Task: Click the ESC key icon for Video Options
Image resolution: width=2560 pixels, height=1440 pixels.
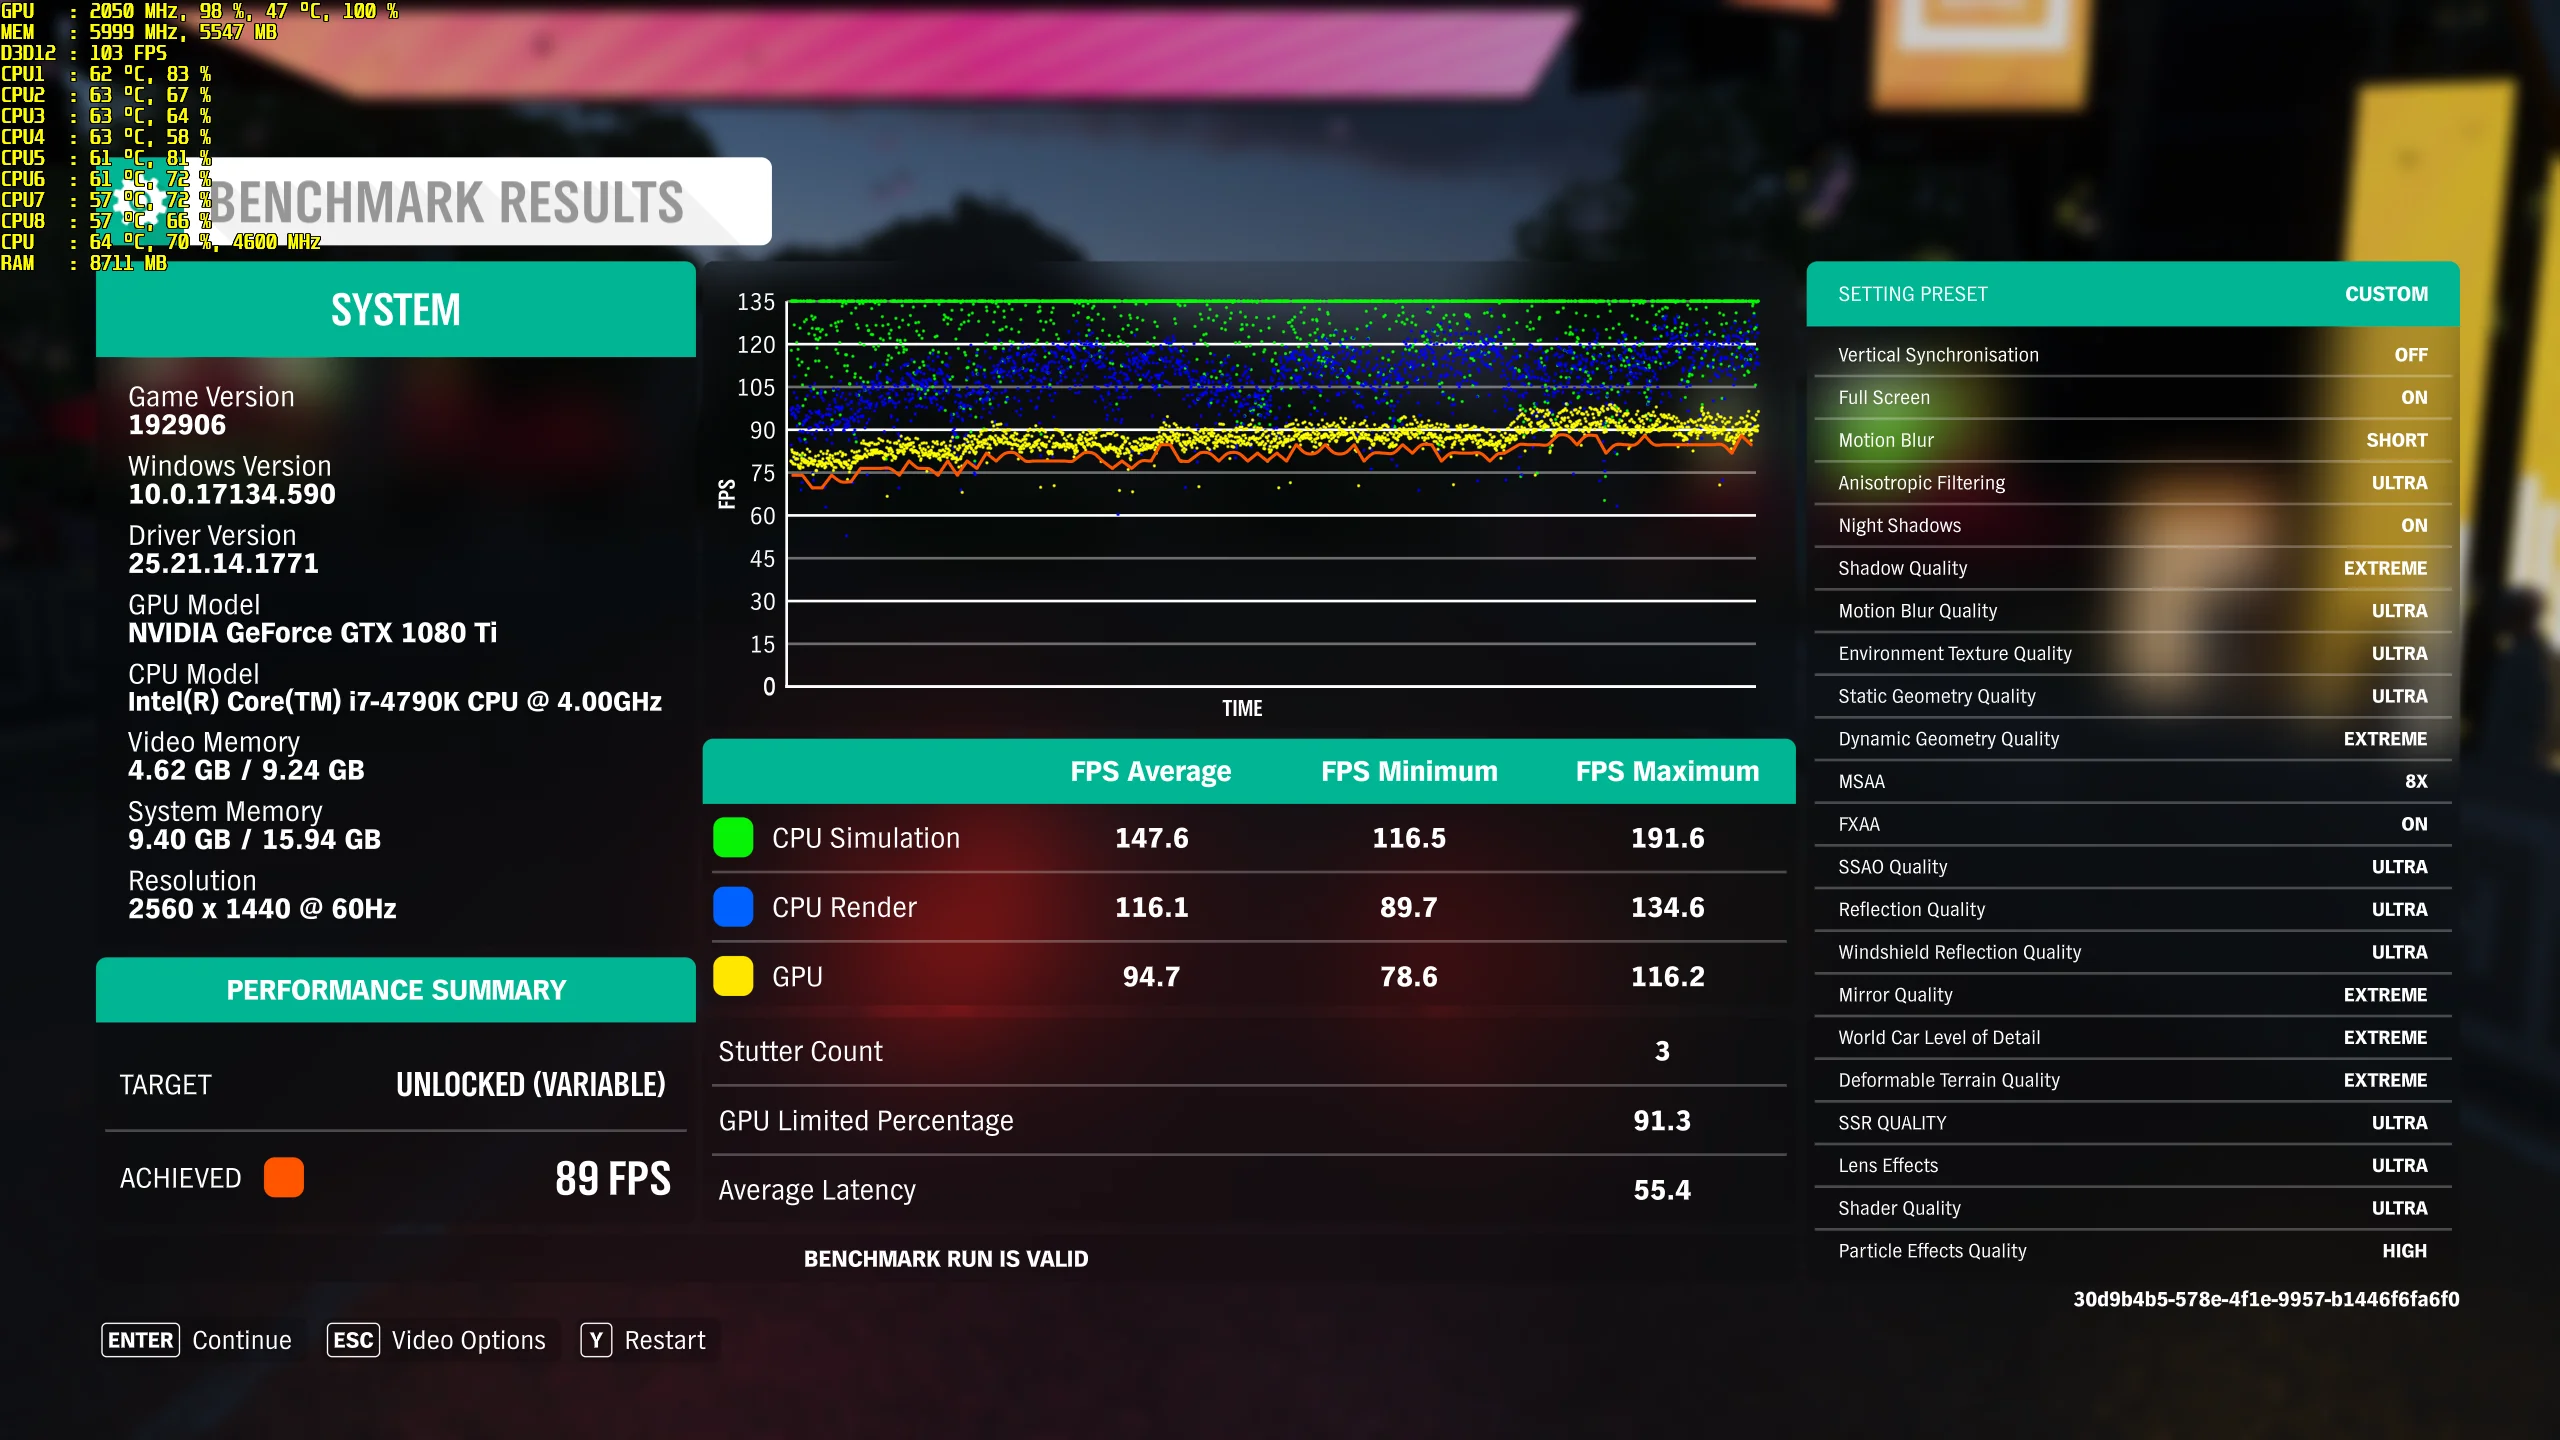Action: point(353,1340)
